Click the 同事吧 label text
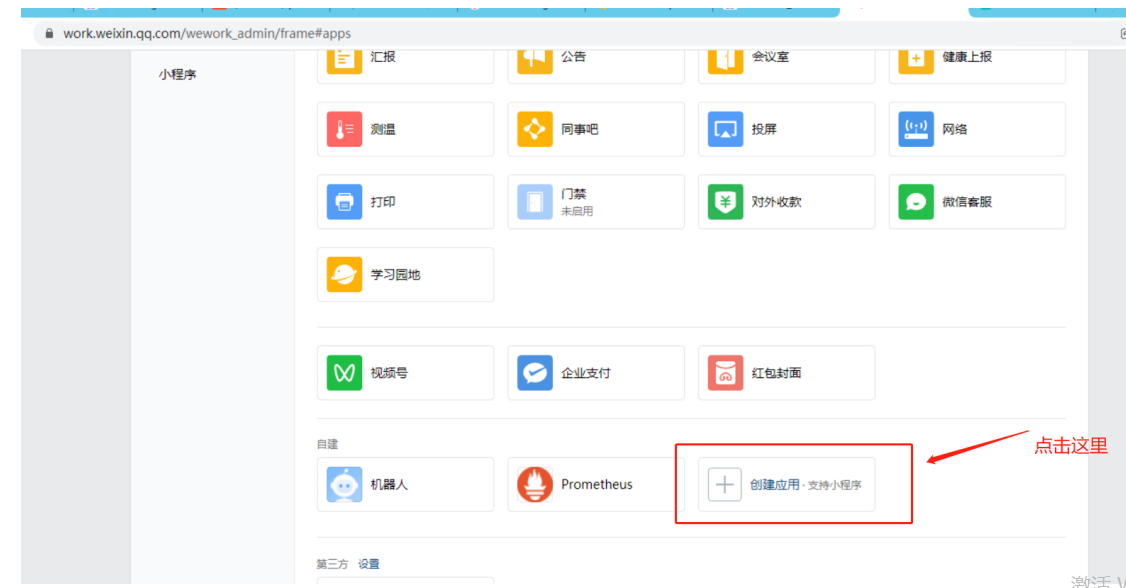 580,129
